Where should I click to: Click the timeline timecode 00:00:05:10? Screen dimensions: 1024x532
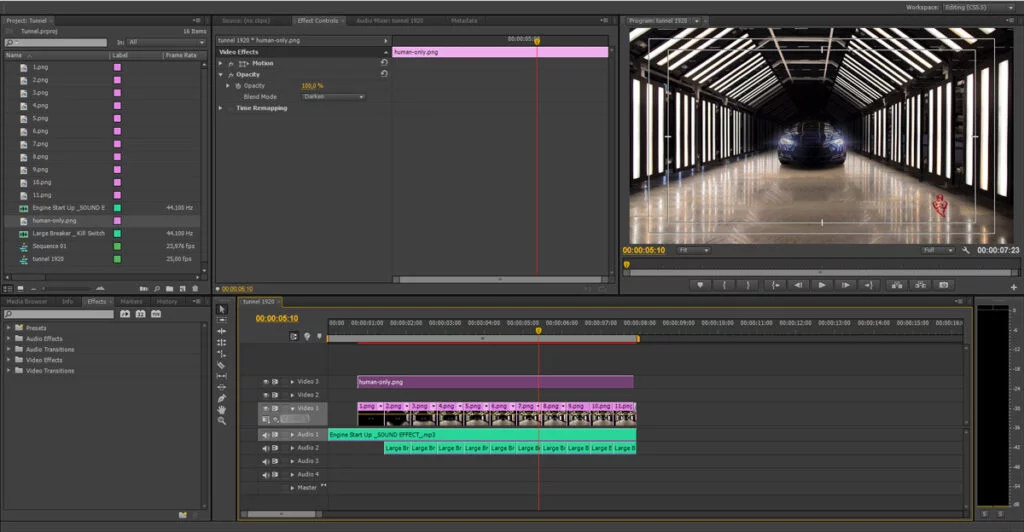point(277,318)
